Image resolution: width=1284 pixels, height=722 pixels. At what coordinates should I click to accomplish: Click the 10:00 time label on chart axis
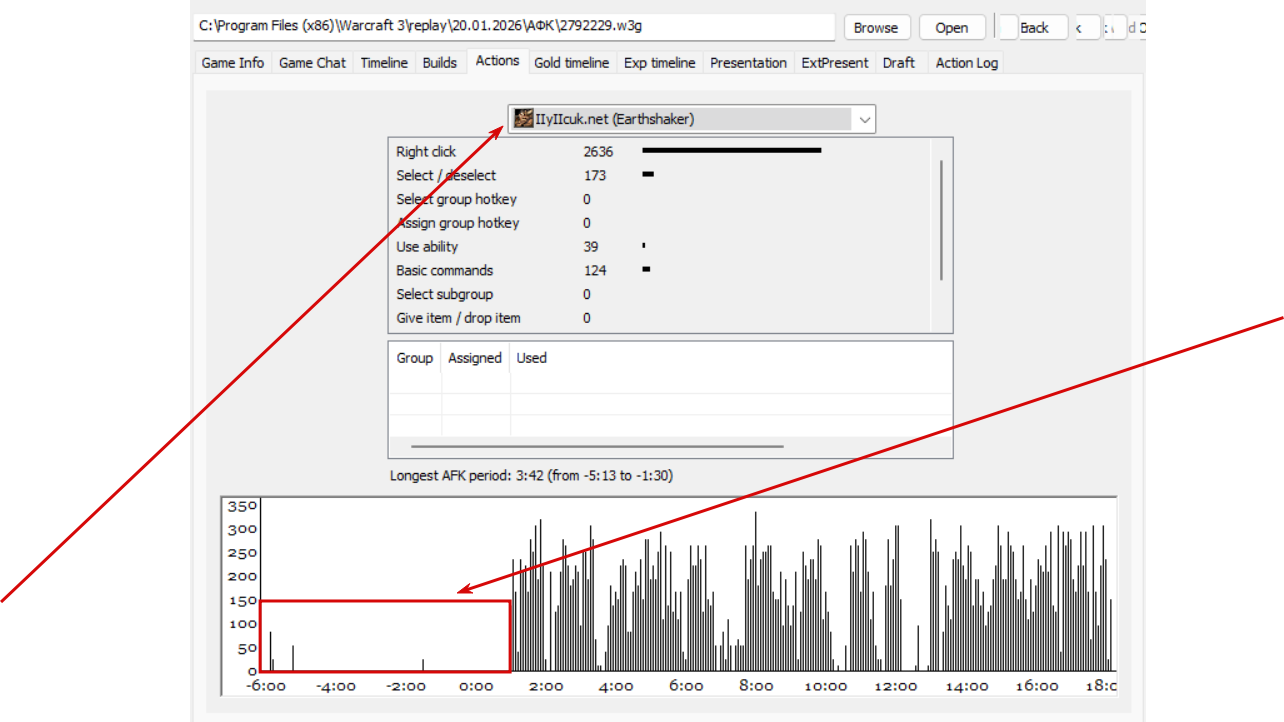826,686
